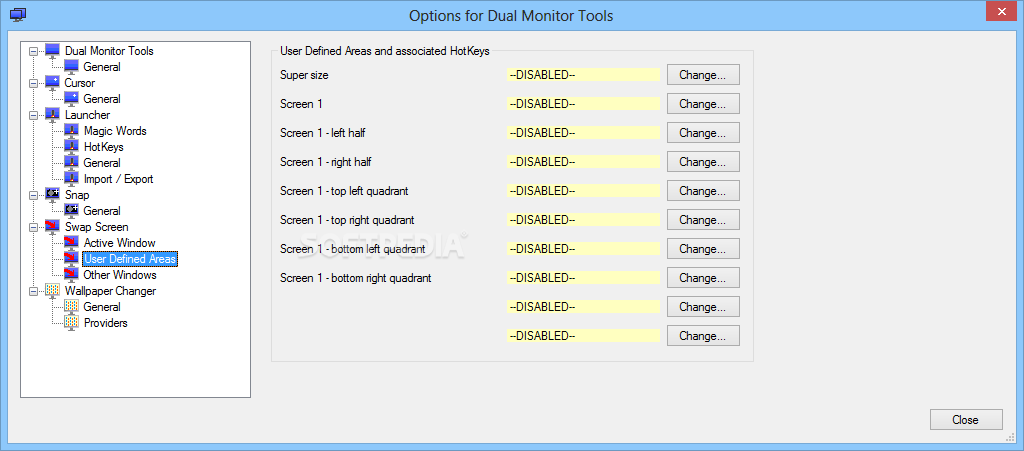
Task: Click the bottom right quadrant hotkey field
Action: (x=583, y=278)
